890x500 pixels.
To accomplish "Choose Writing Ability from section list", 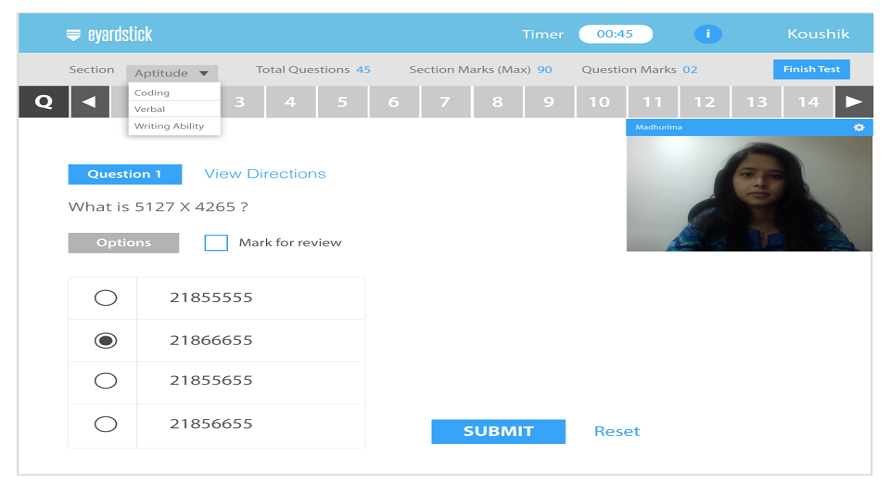I will tap(174, 126).
